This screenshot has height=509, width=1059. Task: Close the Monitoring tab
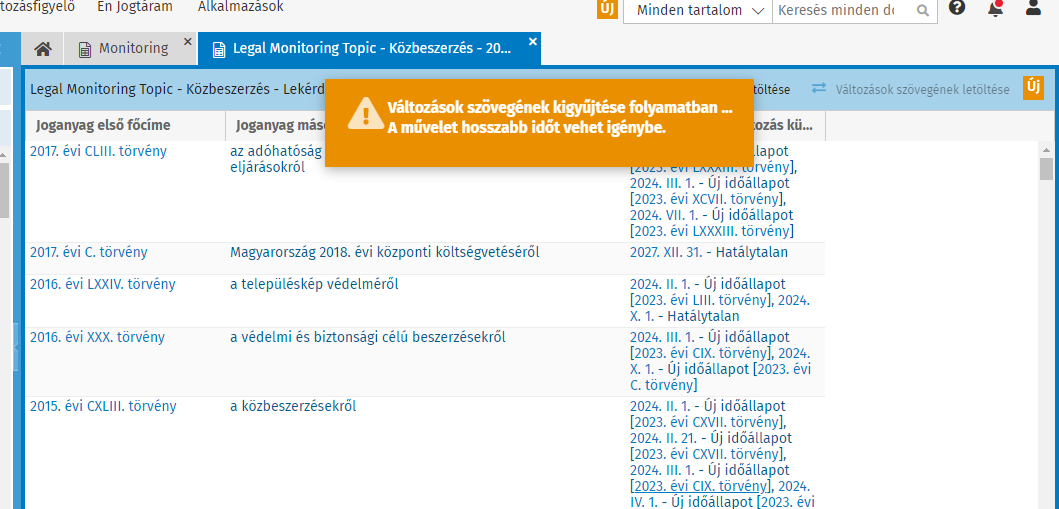(187, 42)
